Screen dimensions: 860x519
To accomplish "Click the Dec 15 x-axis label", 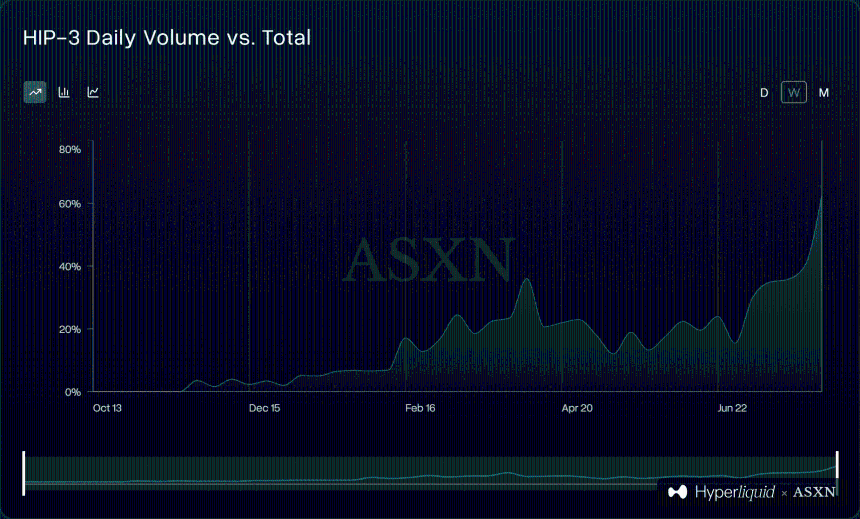I will pos(264,408).
